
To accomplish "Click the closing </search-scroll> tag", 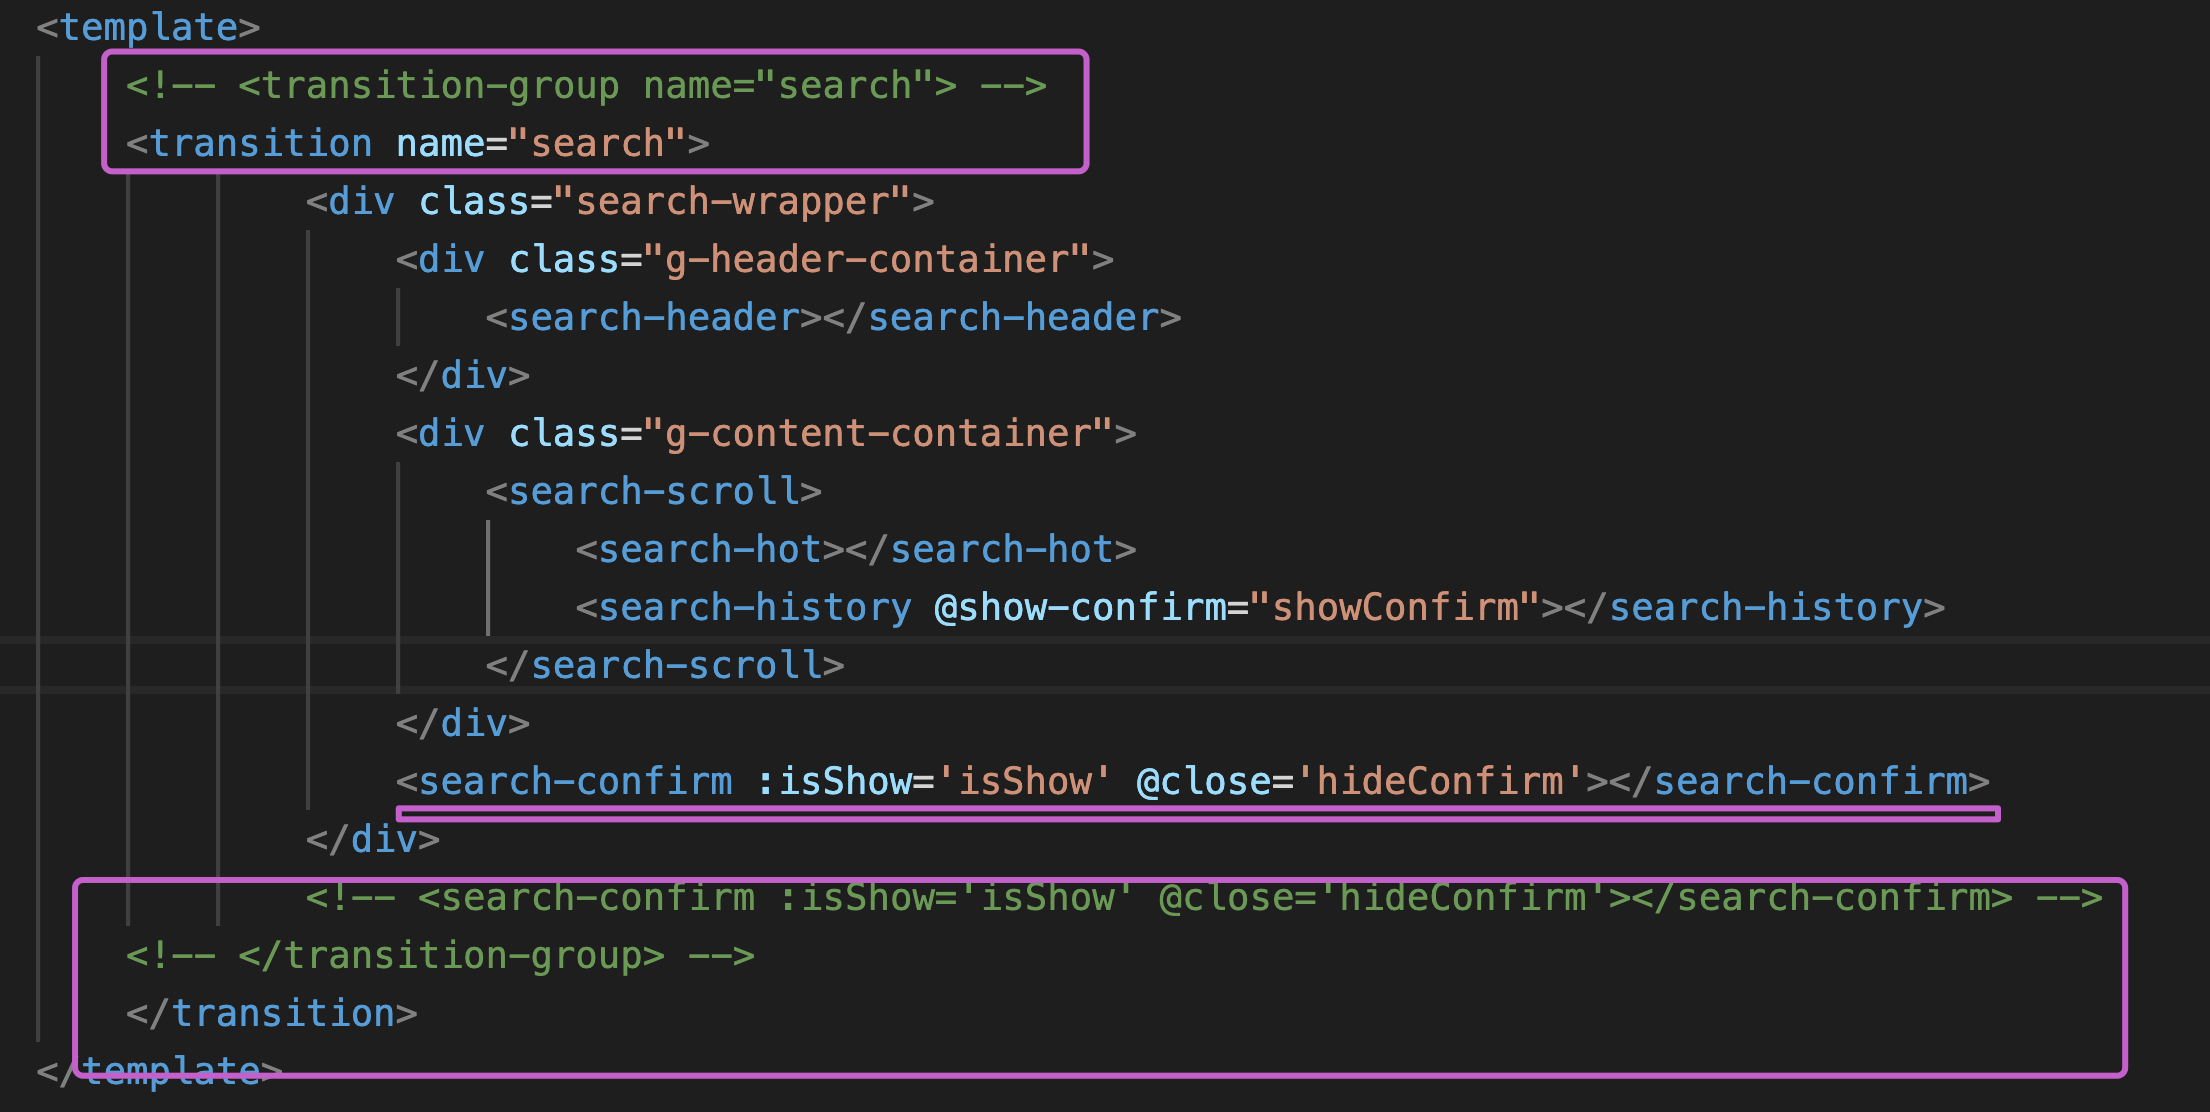I will [665, 665].
